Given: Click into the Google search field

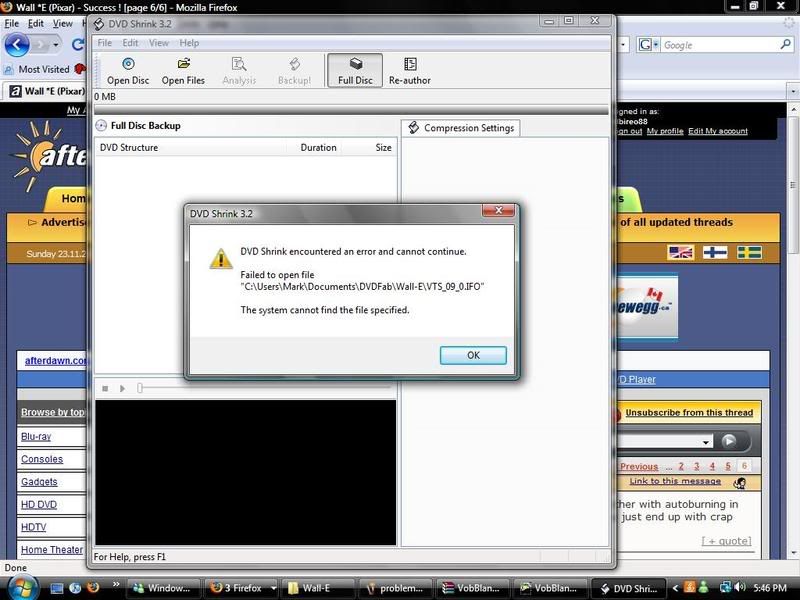Looking at the screenshot, I should click(x=719, y=45).
